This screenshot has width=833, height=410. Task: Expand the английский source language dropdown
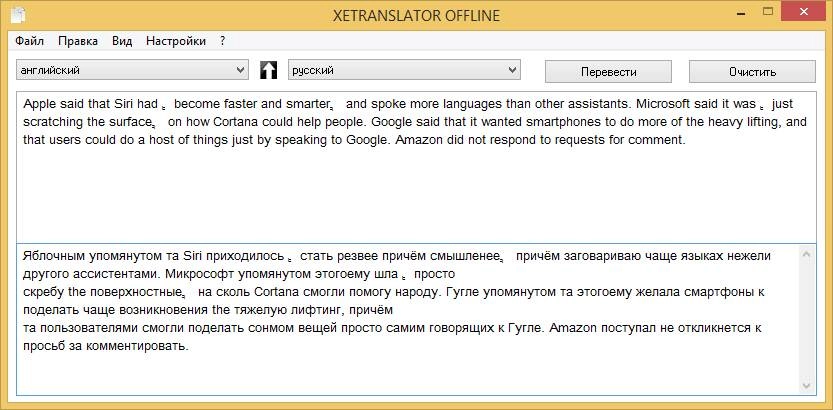click(132, 70)
